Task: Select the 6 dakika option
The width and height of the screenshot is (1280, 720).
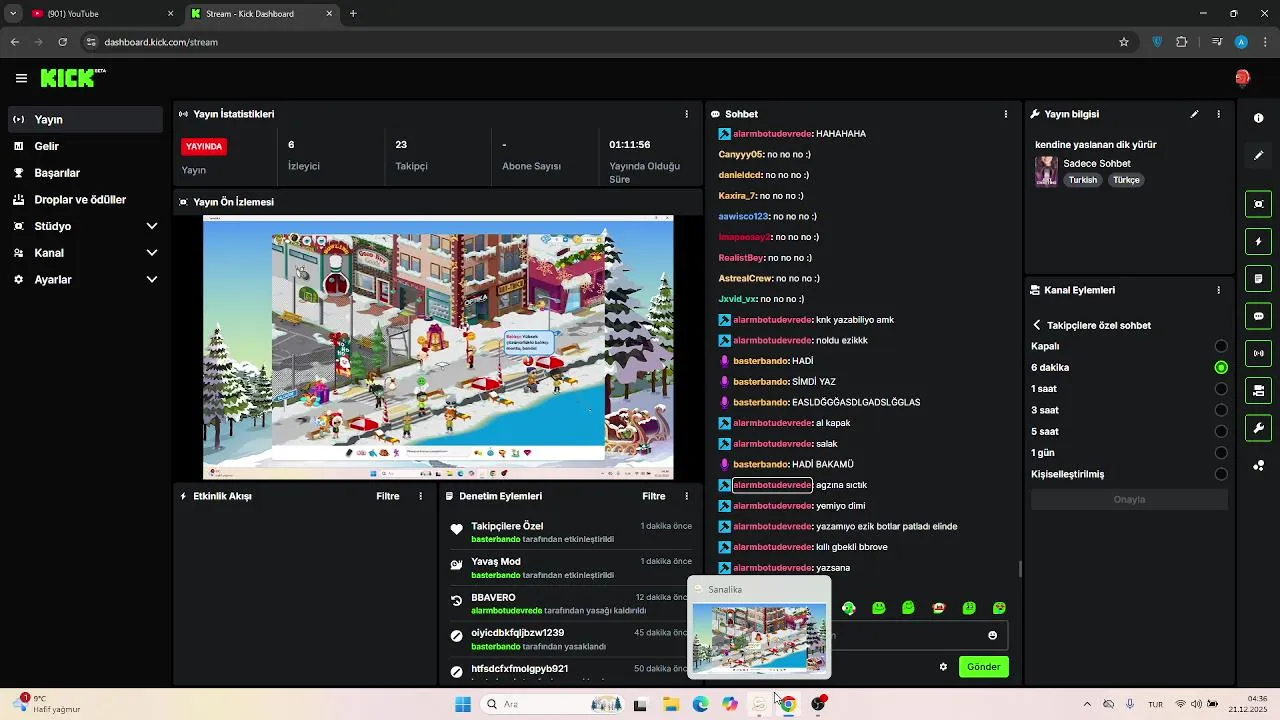Action: (x=1129, y=367)
